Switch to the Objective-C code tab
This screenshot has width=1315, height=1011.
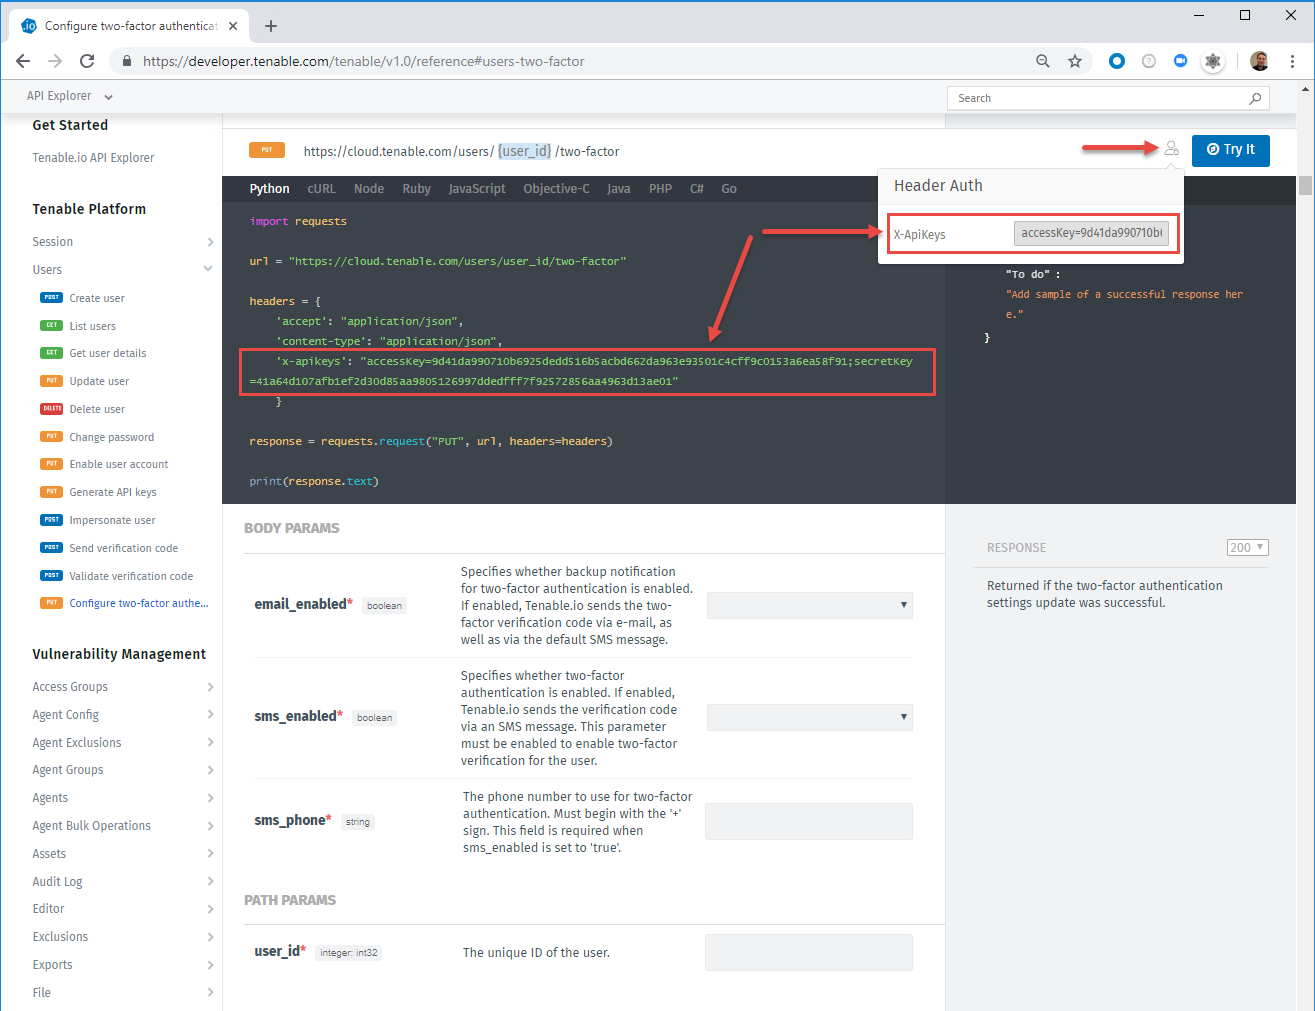(556, 189)
